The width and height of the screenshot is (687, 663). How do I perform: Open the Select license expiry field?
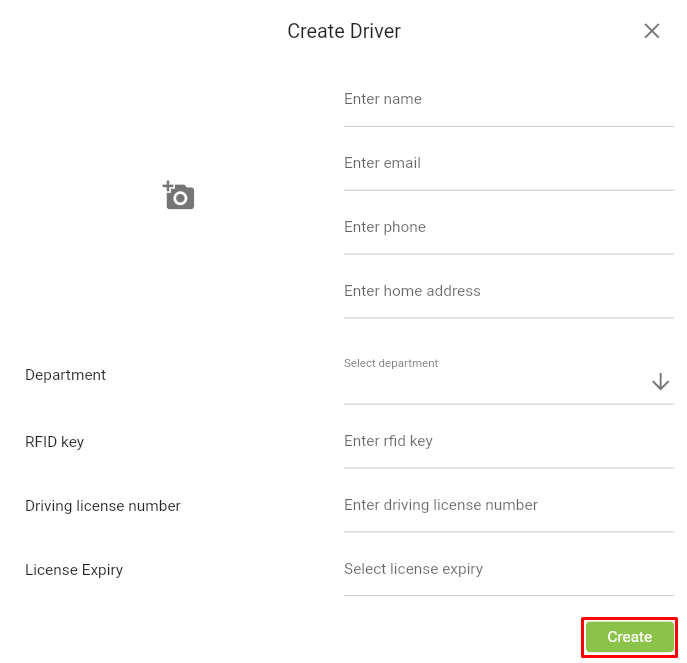[508, 569]
